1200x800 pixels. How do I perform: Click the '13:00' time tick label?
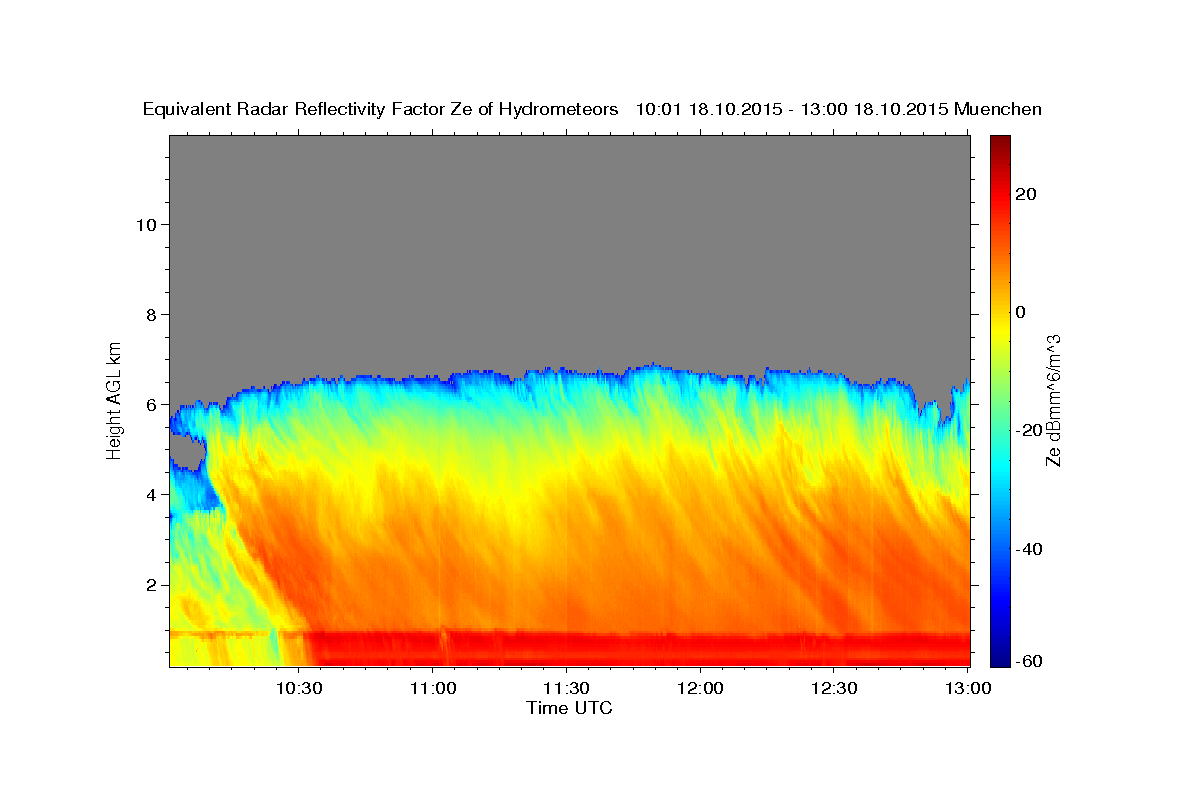pos(966,688)
